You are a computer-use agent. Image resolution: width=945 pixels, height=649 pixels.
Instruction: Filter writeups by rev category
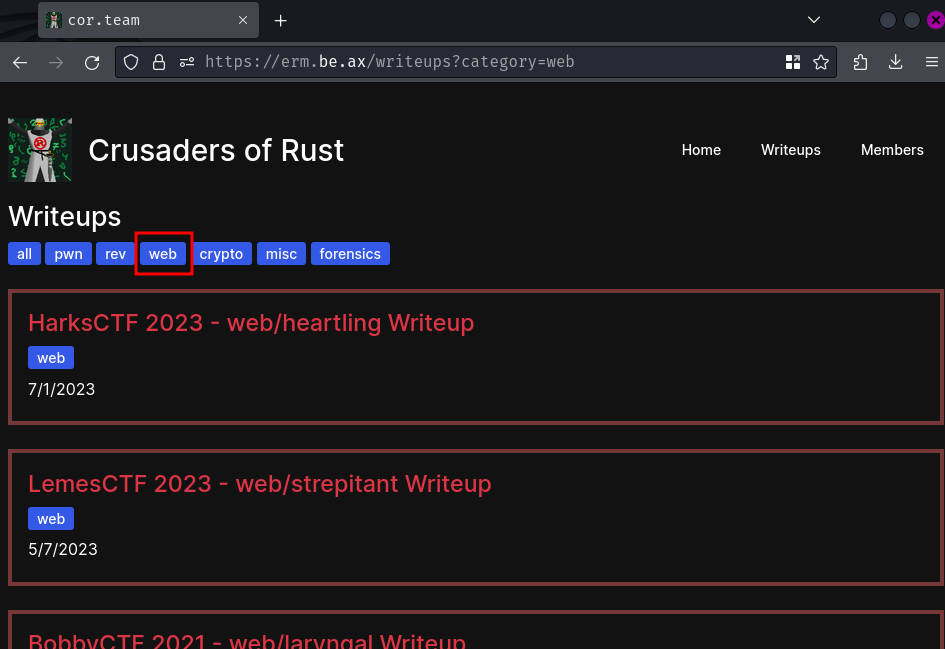[115, 254]
